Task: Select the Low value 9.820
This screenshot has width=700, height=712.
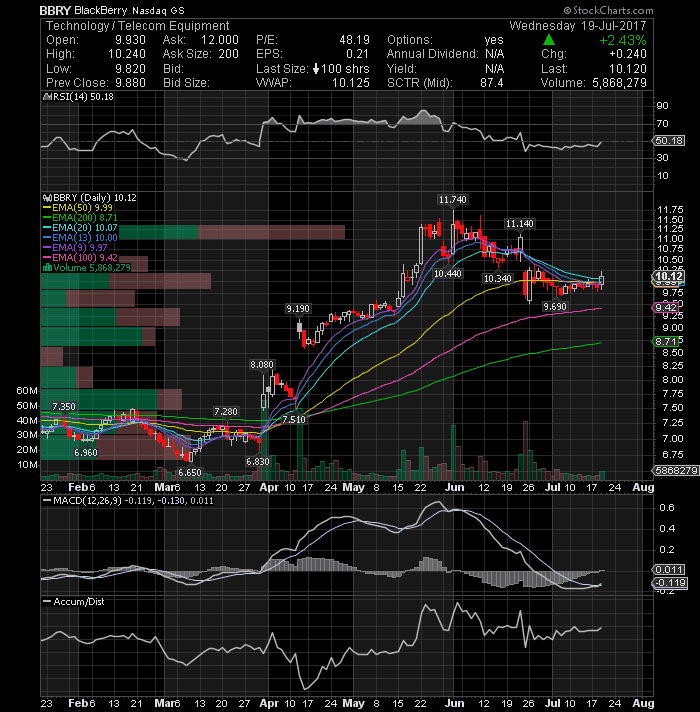Action: click(x=130, y=69)
